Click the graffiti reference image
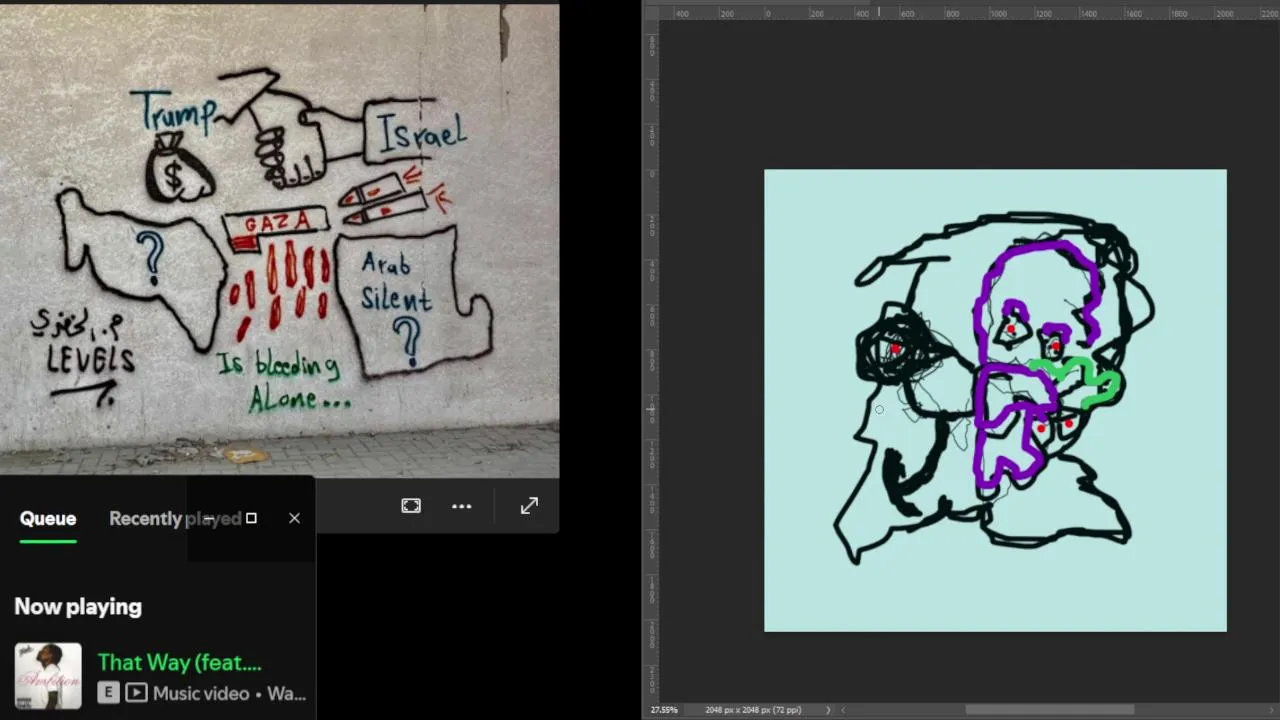Viewport: 1280px width, 720px height. click(279, 240)
